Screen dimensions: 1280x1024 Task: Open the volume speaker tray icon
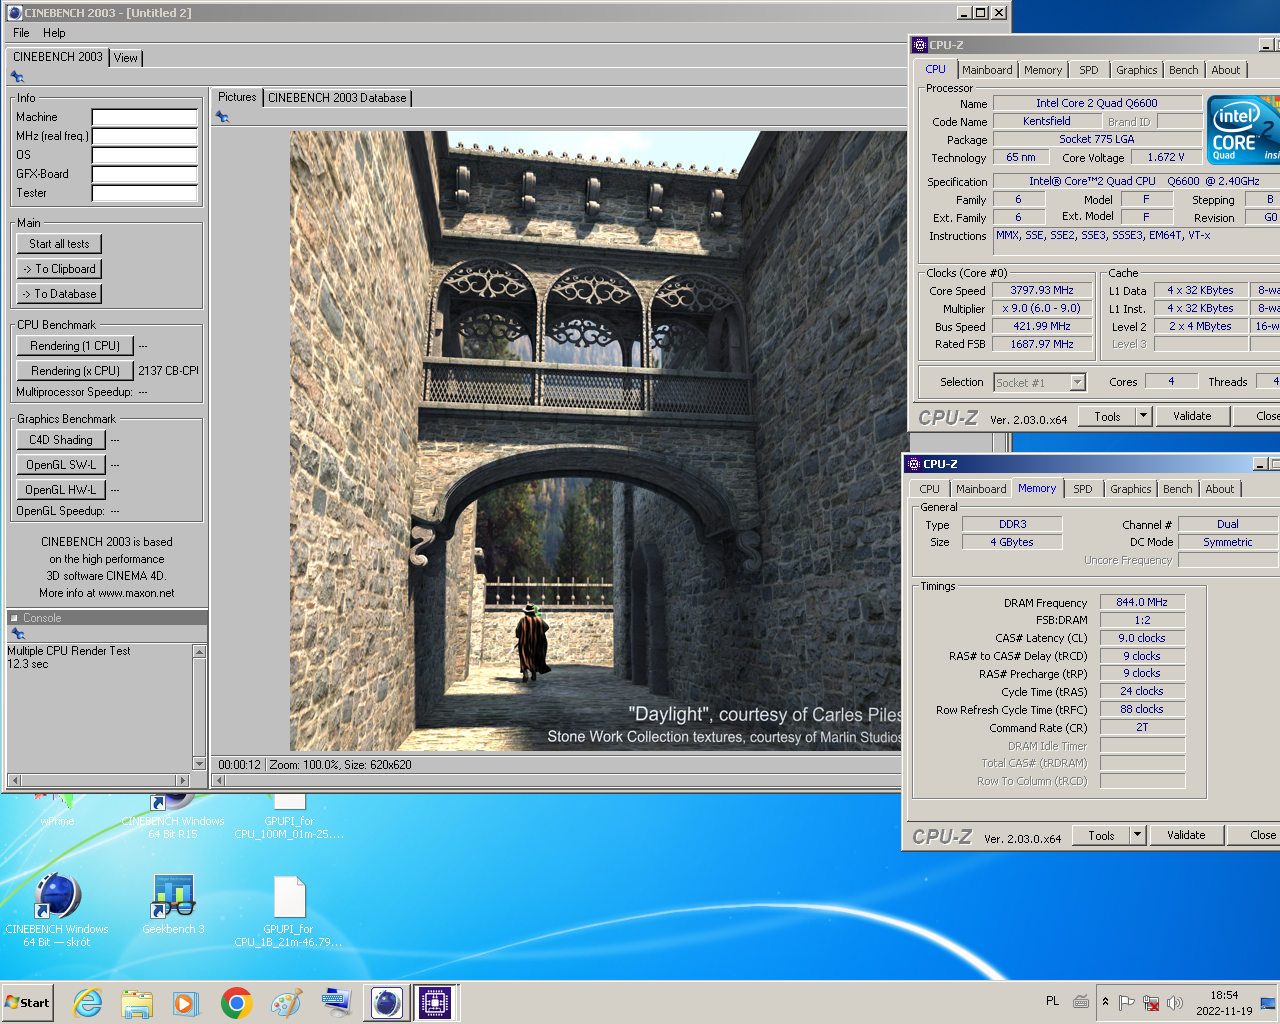(1175, 1002)
